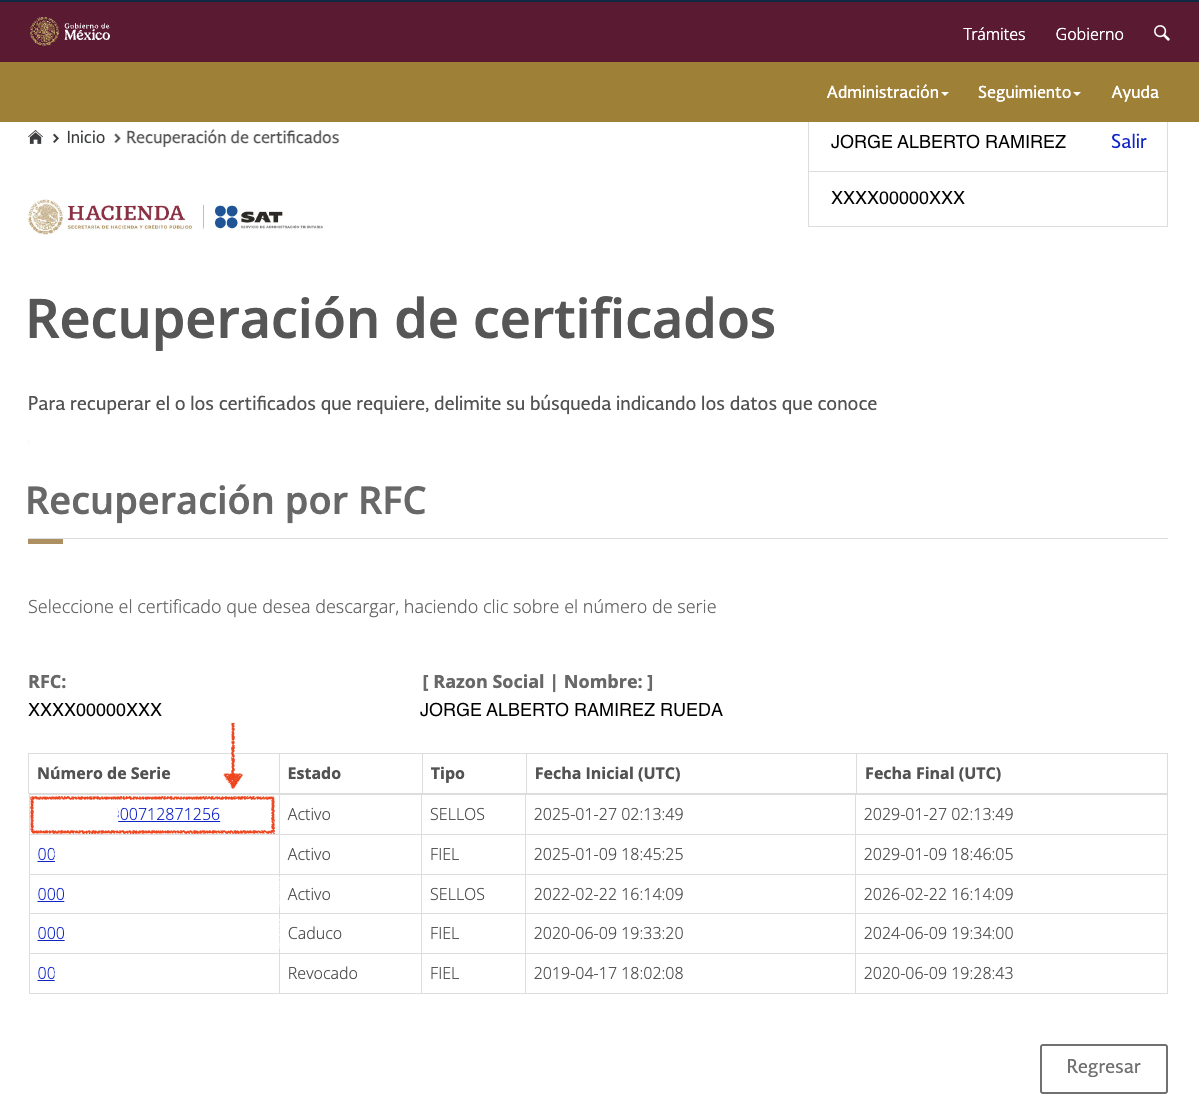Open the Ayuda menu item
Screen dimensions: 1199x1103
click(x=1135, y=92)
